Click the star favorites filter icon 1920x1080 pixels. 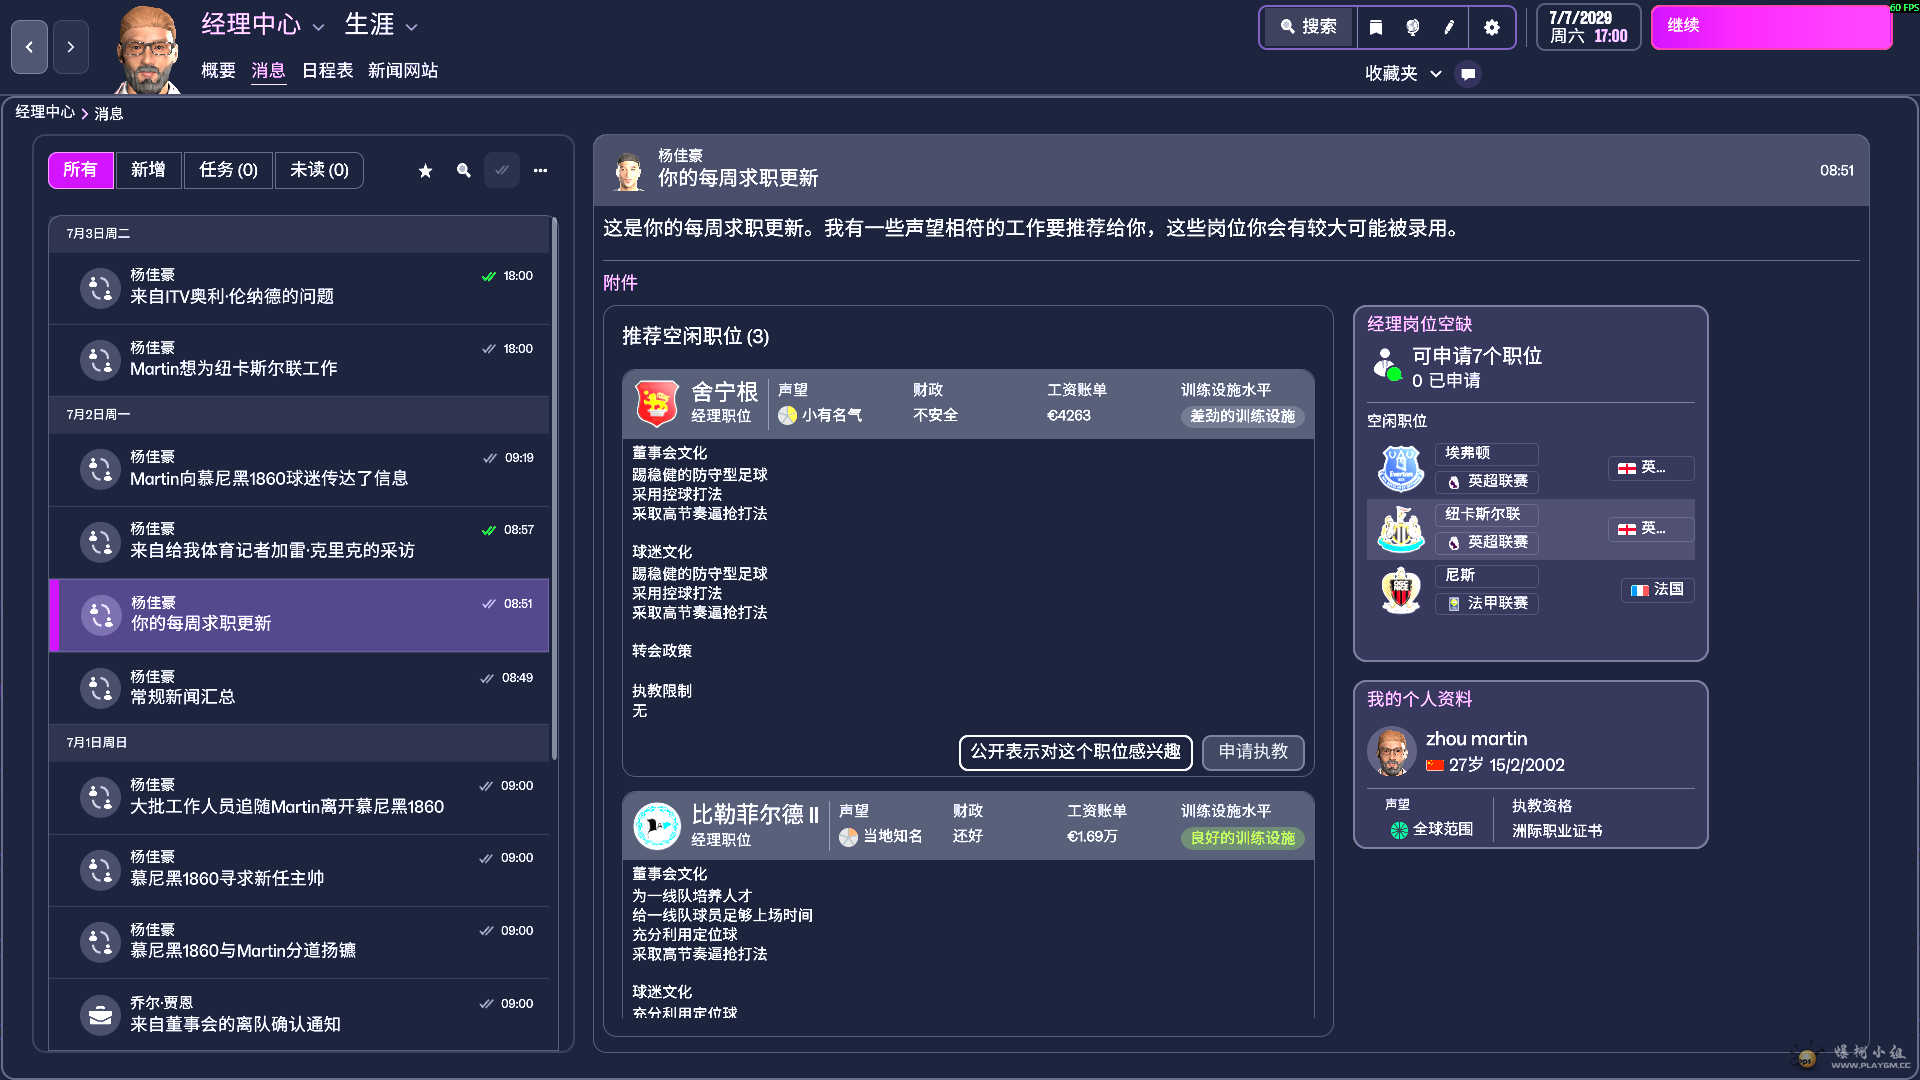[425, 171]
